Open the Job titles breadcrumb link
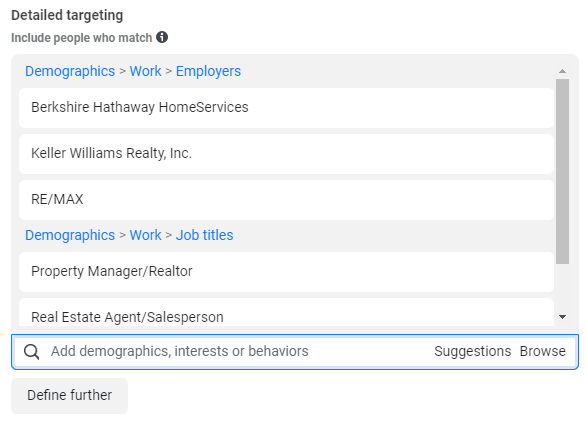This screenshot has height=427, width=587. (x=204, y=235)
